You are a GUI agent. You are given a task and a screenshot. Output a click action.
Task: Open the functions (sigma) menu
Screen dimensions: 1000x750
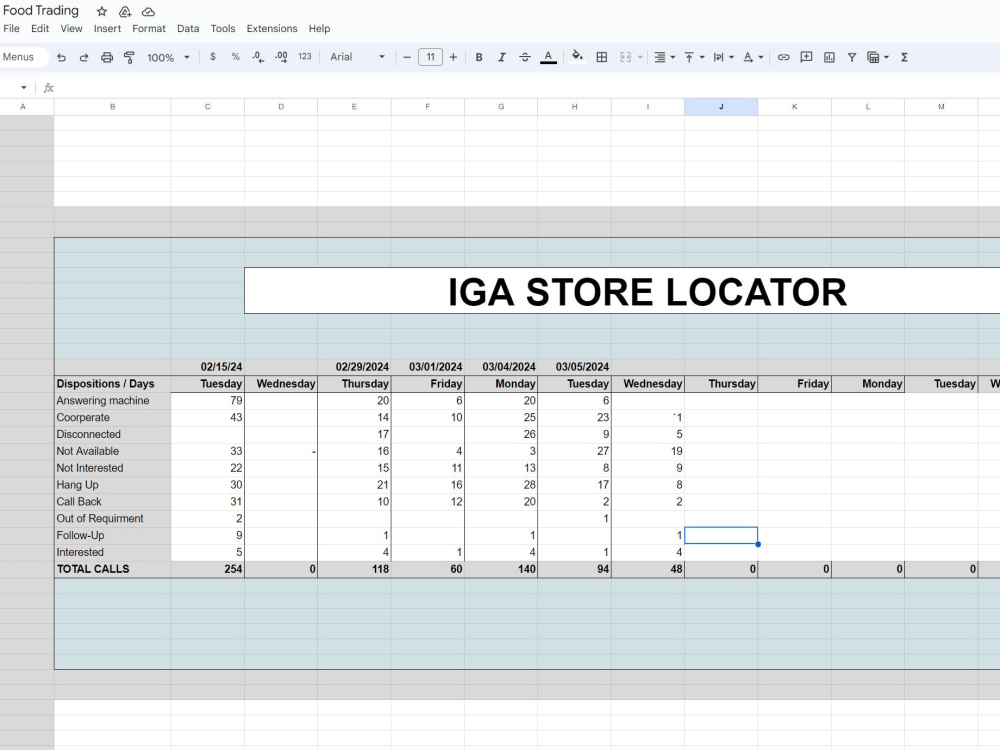[904, 57]
